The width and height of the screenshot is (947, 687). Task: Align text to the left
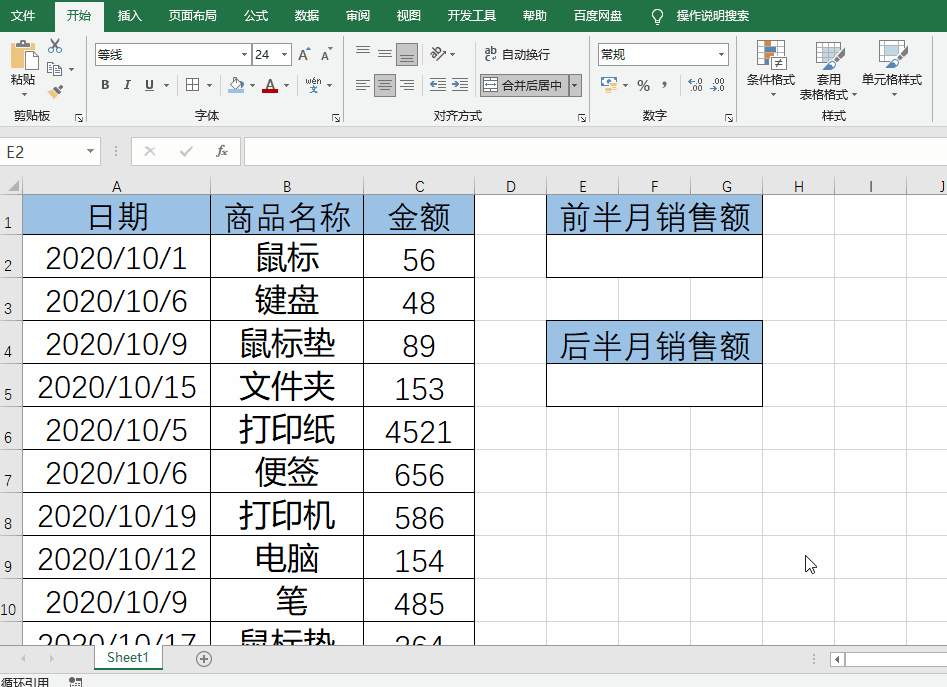[363, 85]
